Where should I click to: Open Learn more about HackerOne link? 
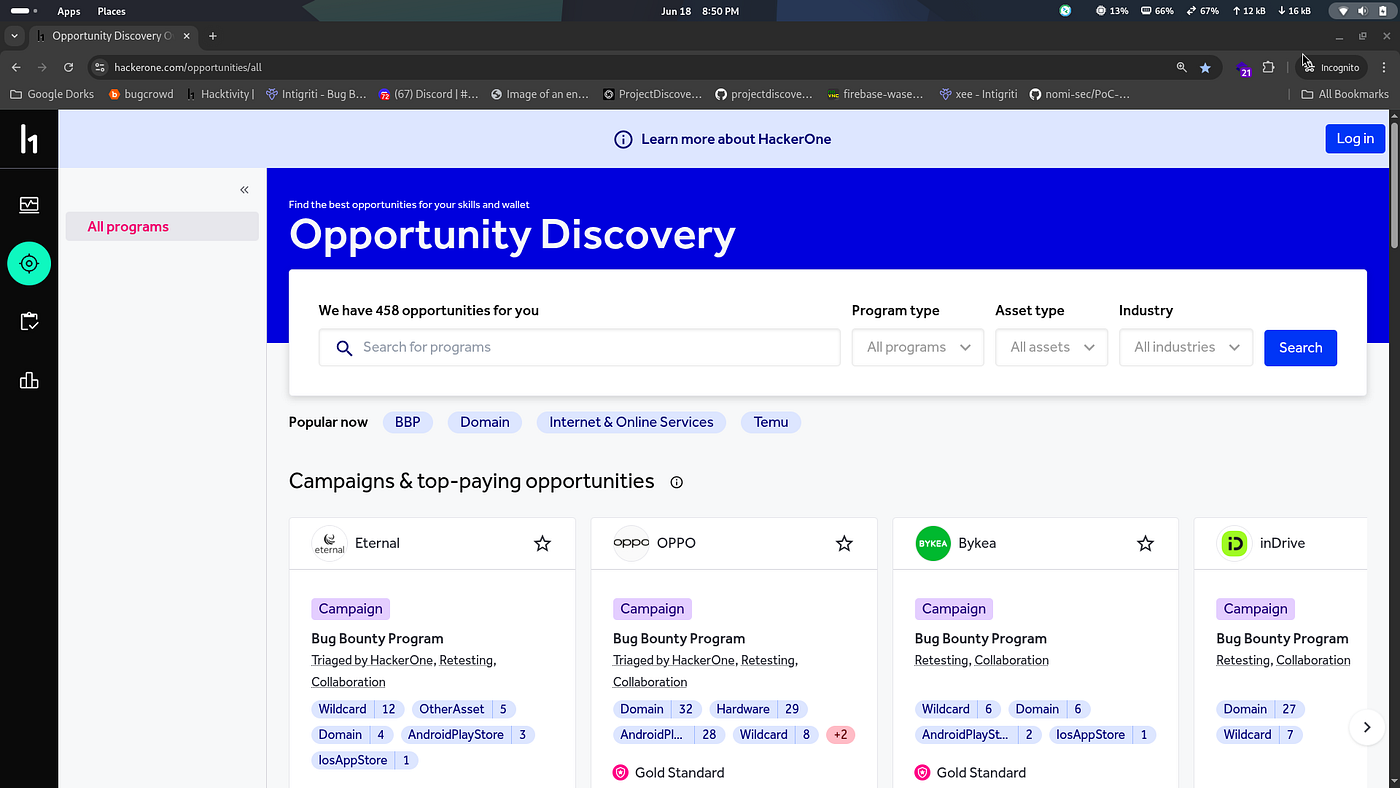[x=736, y=139]
